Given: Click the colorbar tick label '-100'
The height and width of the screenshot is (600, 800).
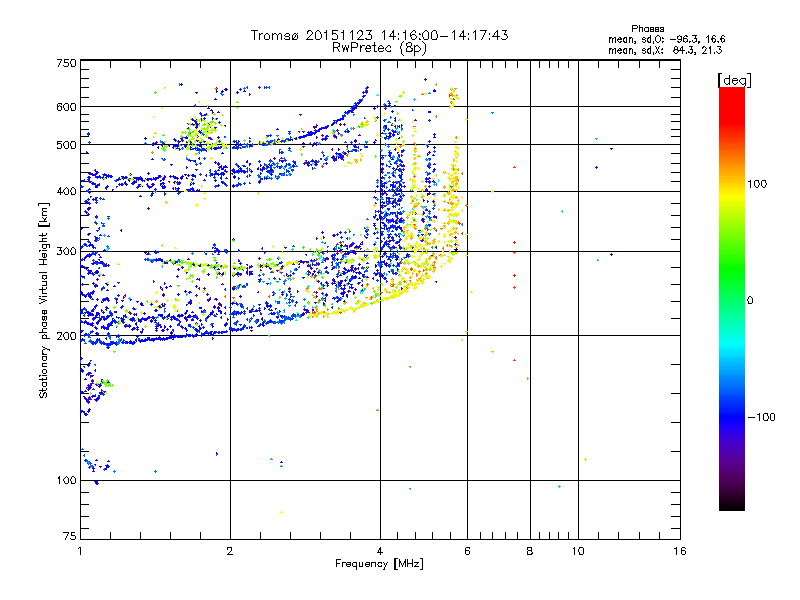Looking at the screenshot, I should 762,417.
